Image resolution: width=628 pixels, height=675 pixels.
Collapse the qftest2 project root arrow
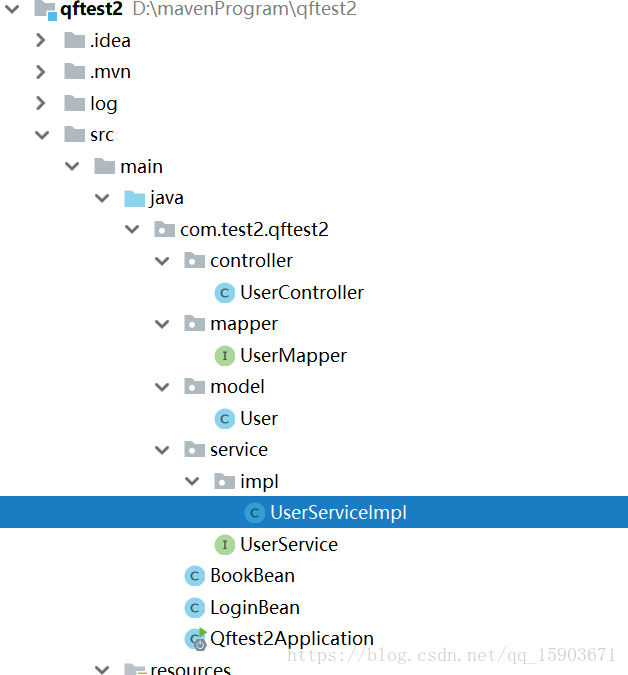12,9
